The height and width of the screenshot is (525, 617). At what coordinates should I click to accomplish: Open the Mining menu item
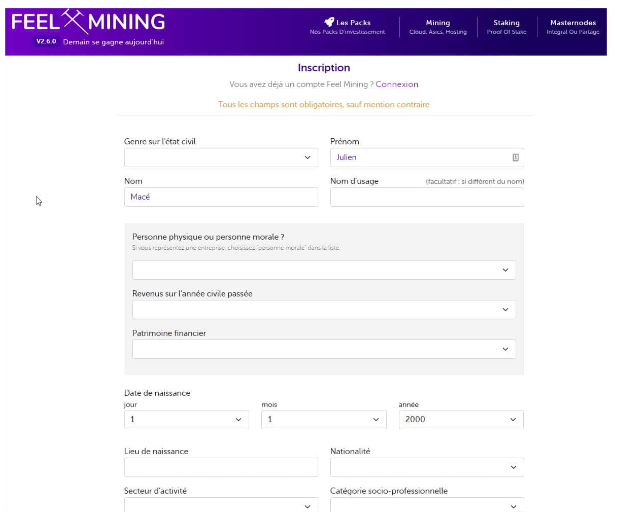(x=438, y=27)
